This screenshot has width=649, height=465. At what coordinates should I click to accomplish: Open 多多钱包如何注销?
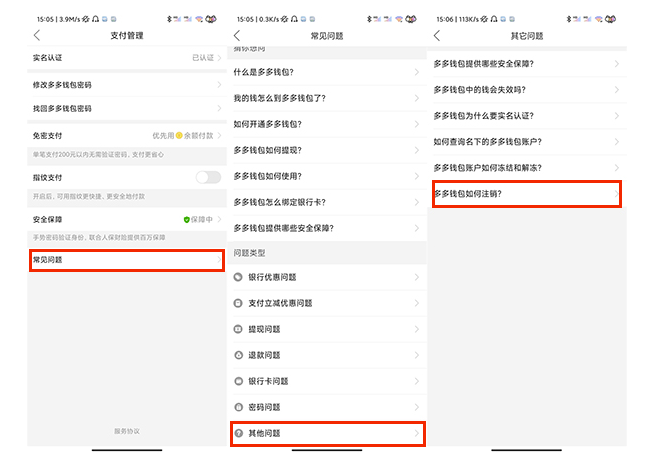tap(526, 194)
